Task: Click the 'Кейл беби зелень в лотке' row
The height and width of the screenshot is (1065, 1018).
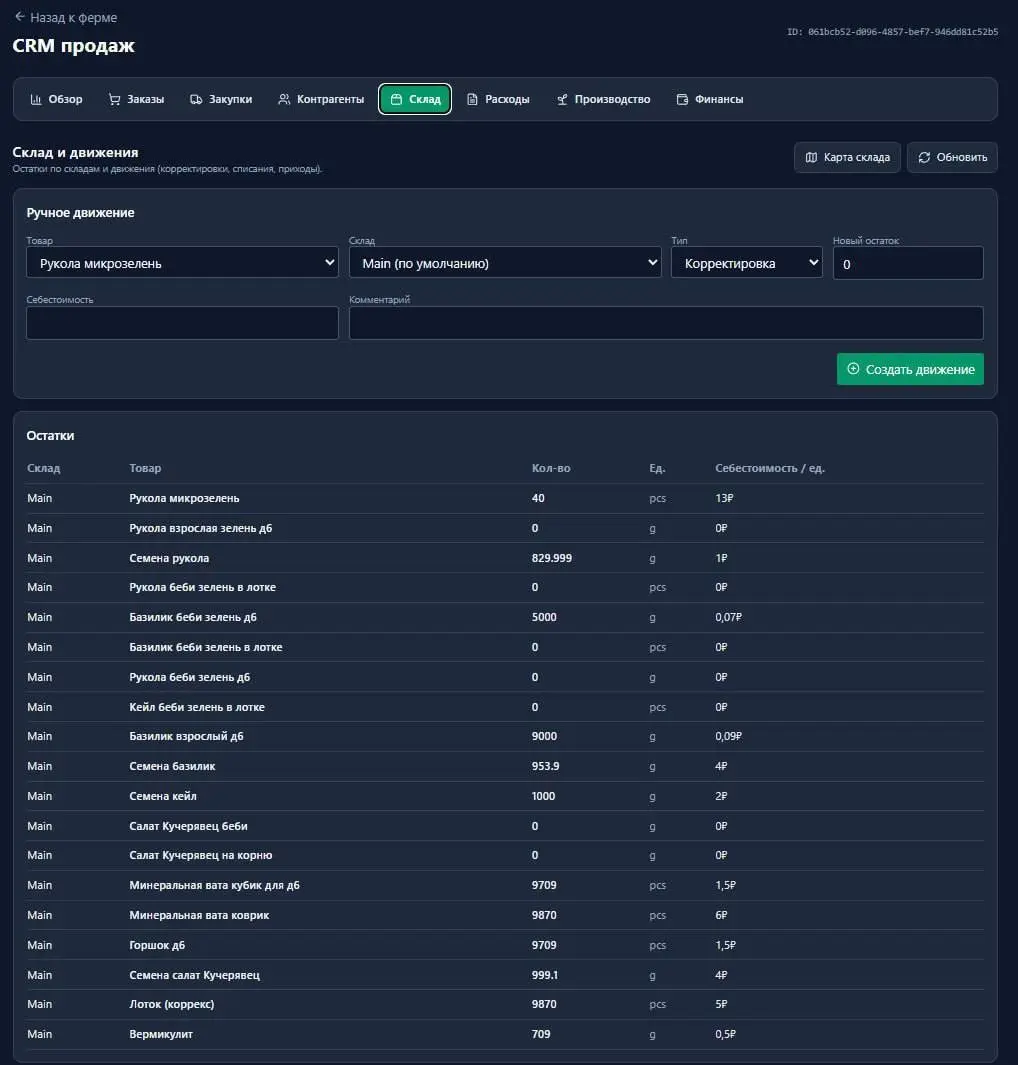Action: click(505, 706)
